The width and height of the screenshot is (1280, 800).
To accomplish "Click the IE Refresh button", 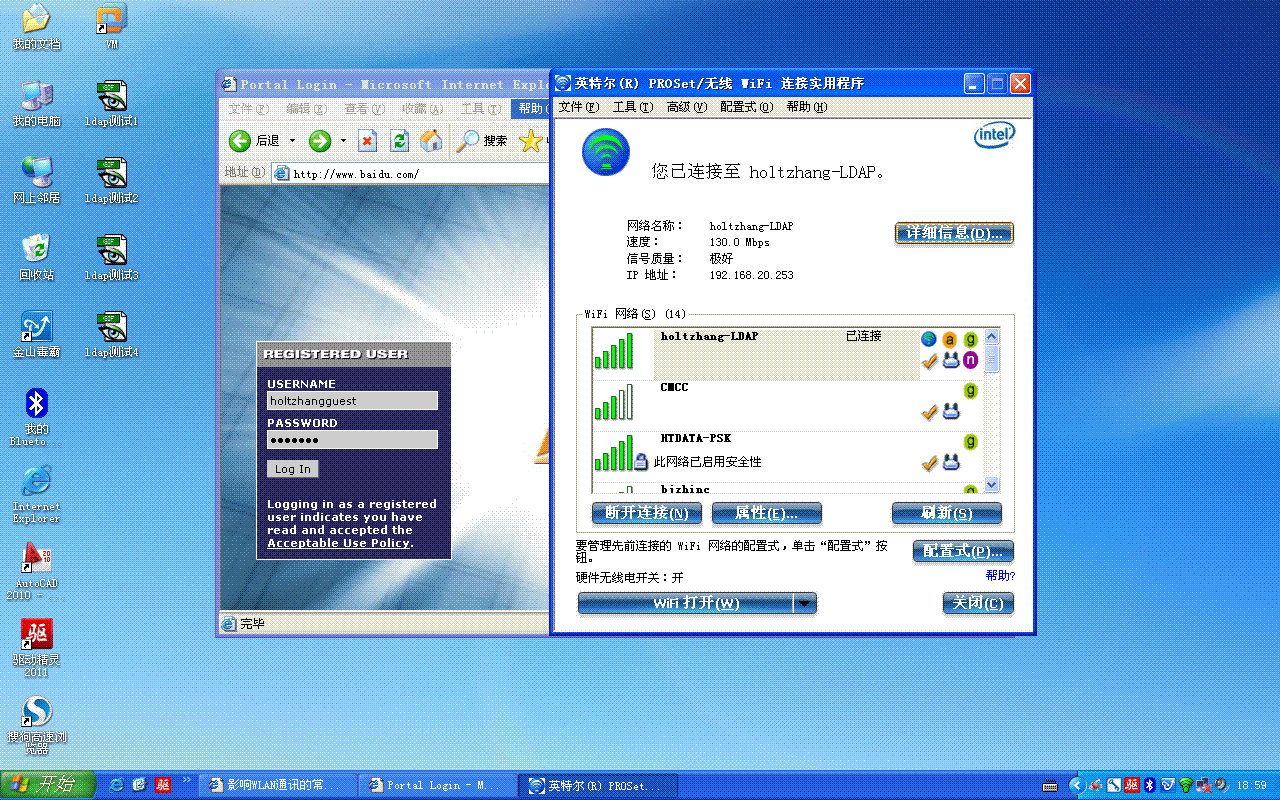I will (x=400, y=141).
